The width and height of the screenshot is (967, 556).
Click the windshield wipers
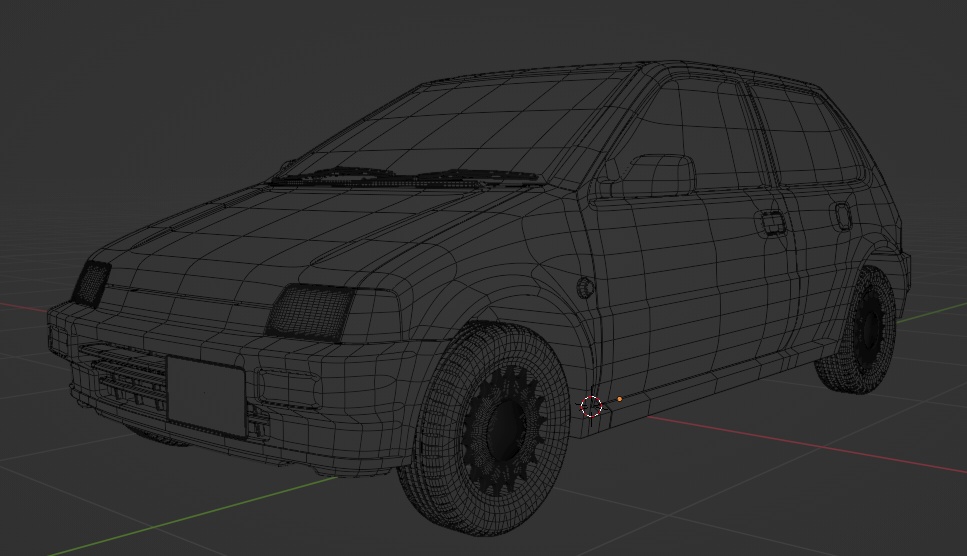[x=407, y=176]
